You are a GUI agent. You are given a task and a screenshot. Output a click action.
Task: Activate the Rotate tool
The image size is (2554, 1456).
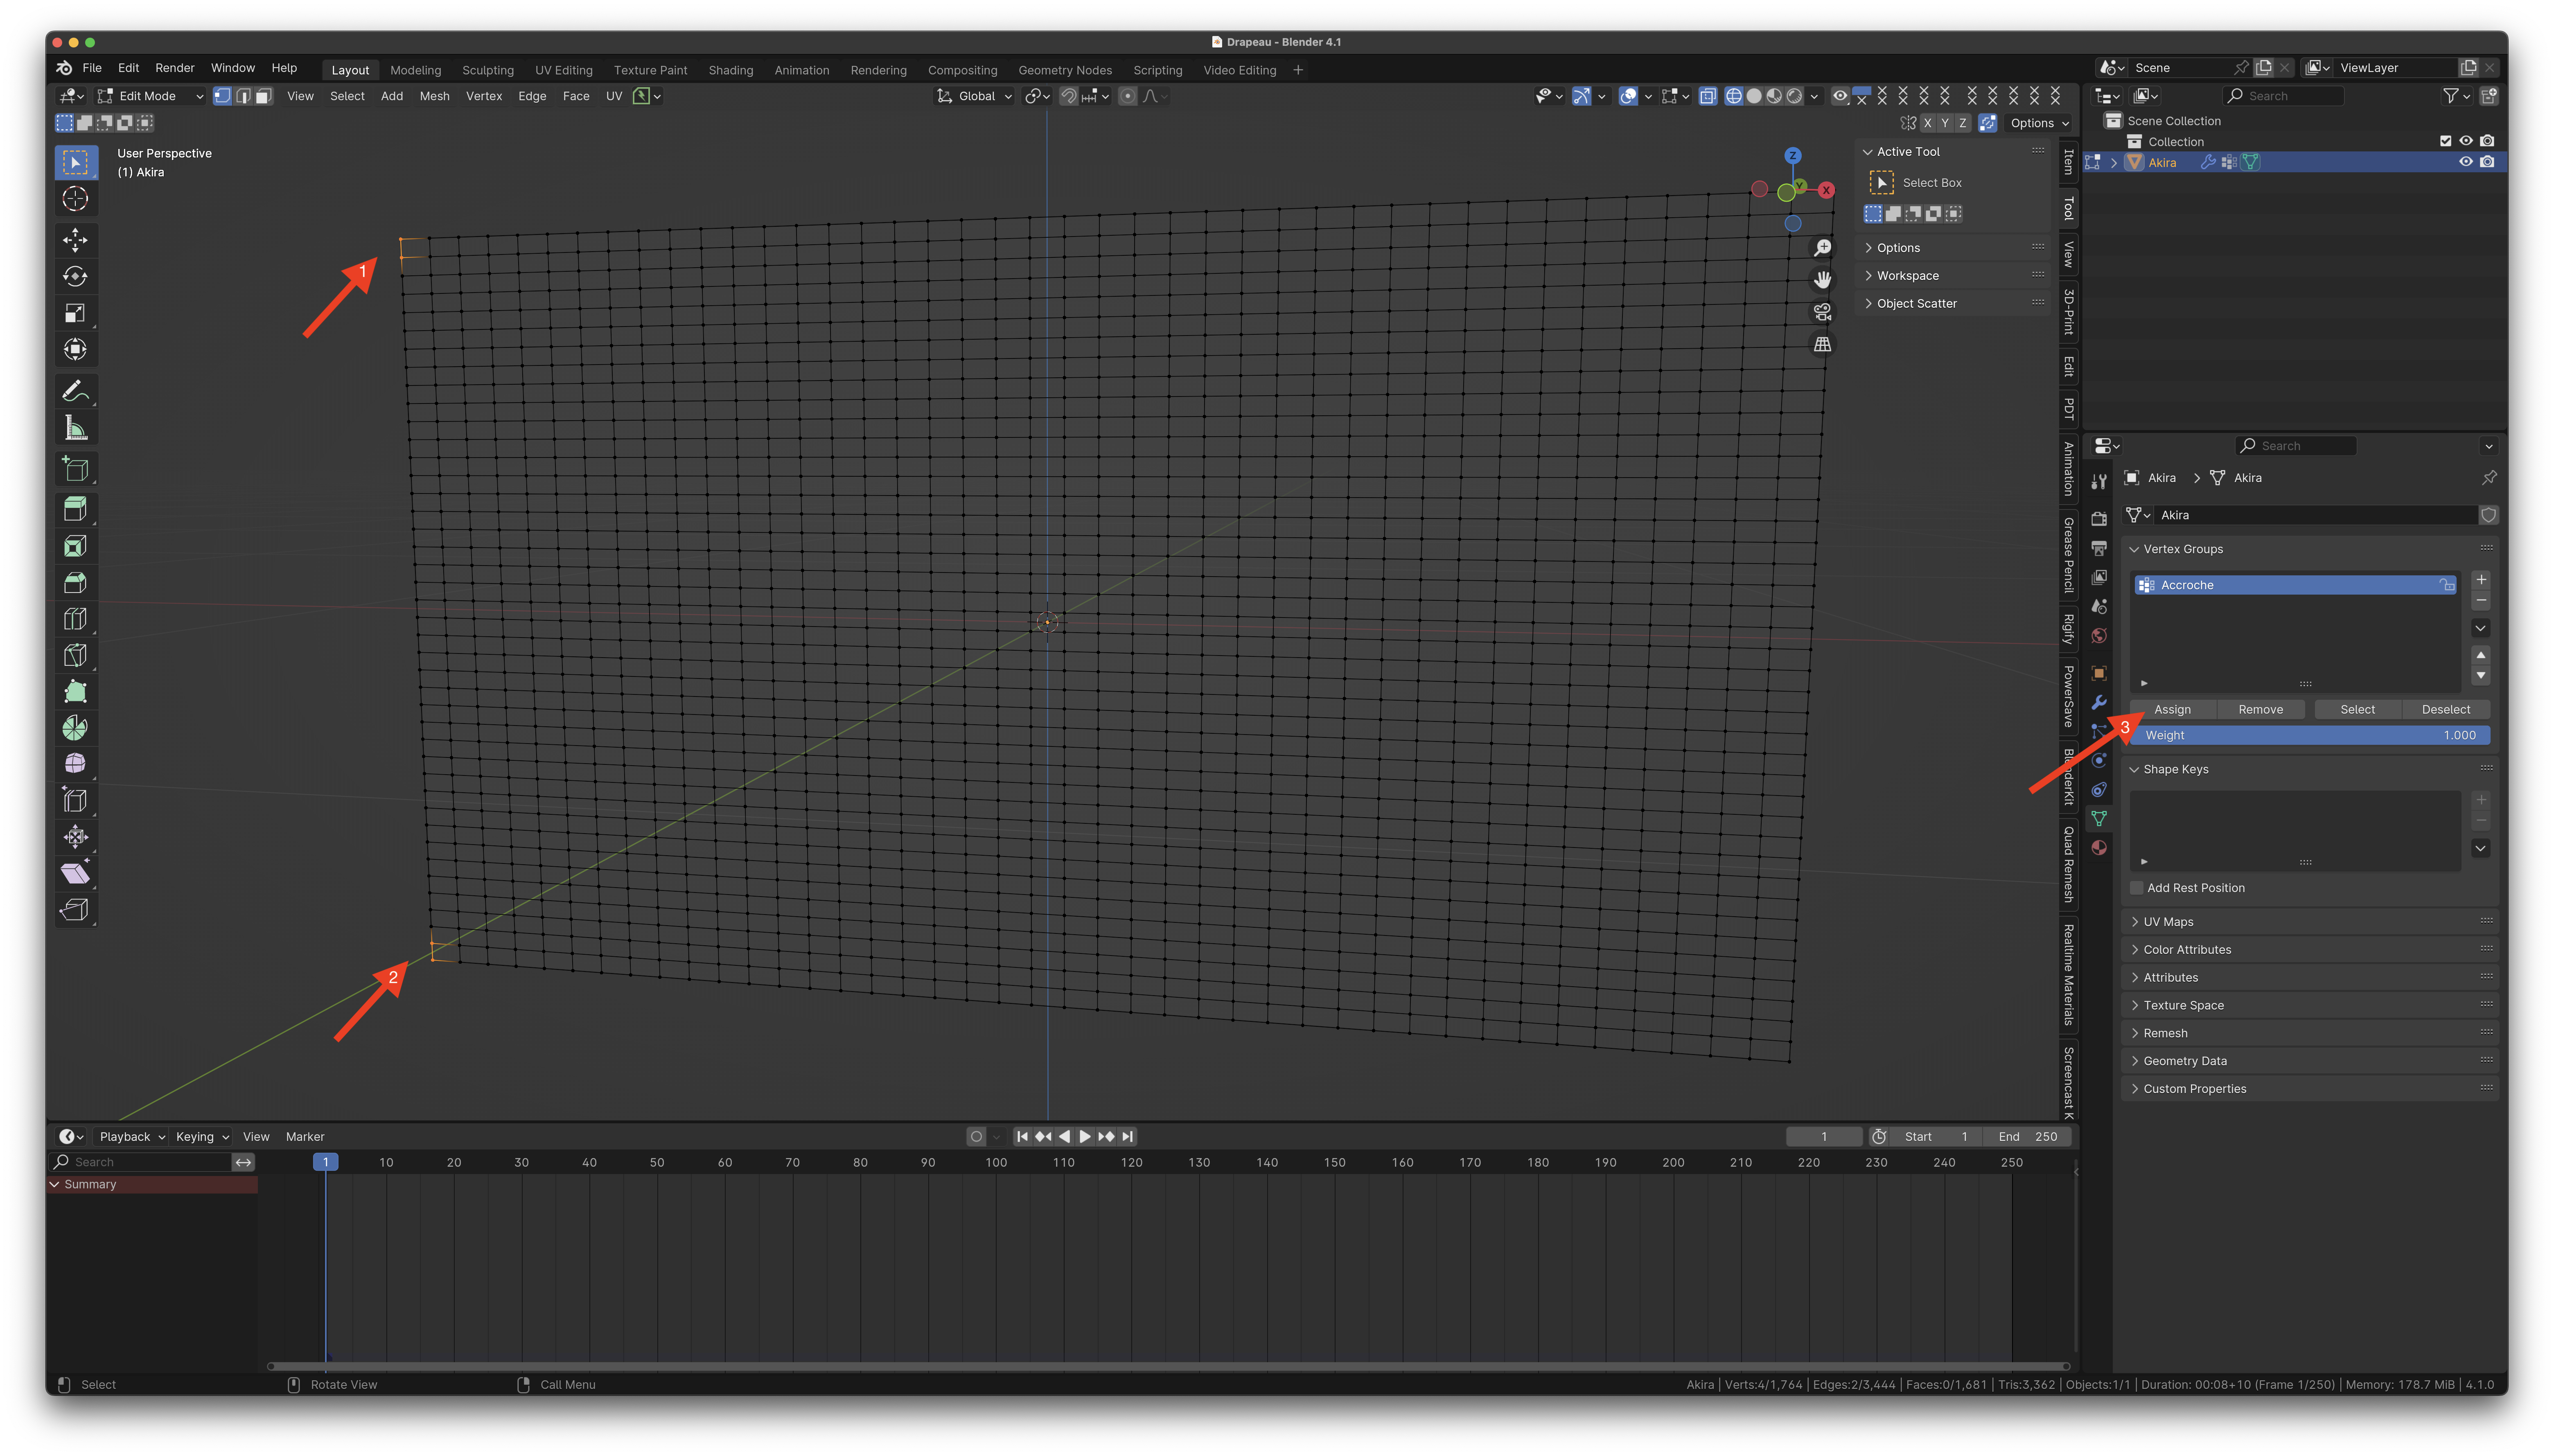75,277
